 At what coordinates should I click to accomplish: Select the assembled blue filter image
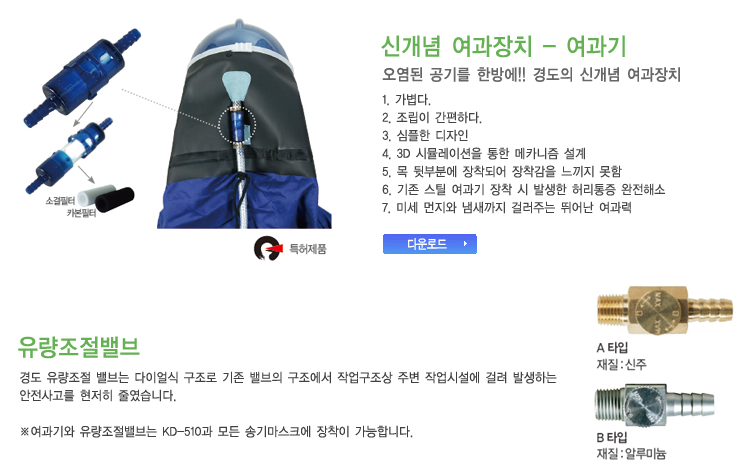(82, 78)
